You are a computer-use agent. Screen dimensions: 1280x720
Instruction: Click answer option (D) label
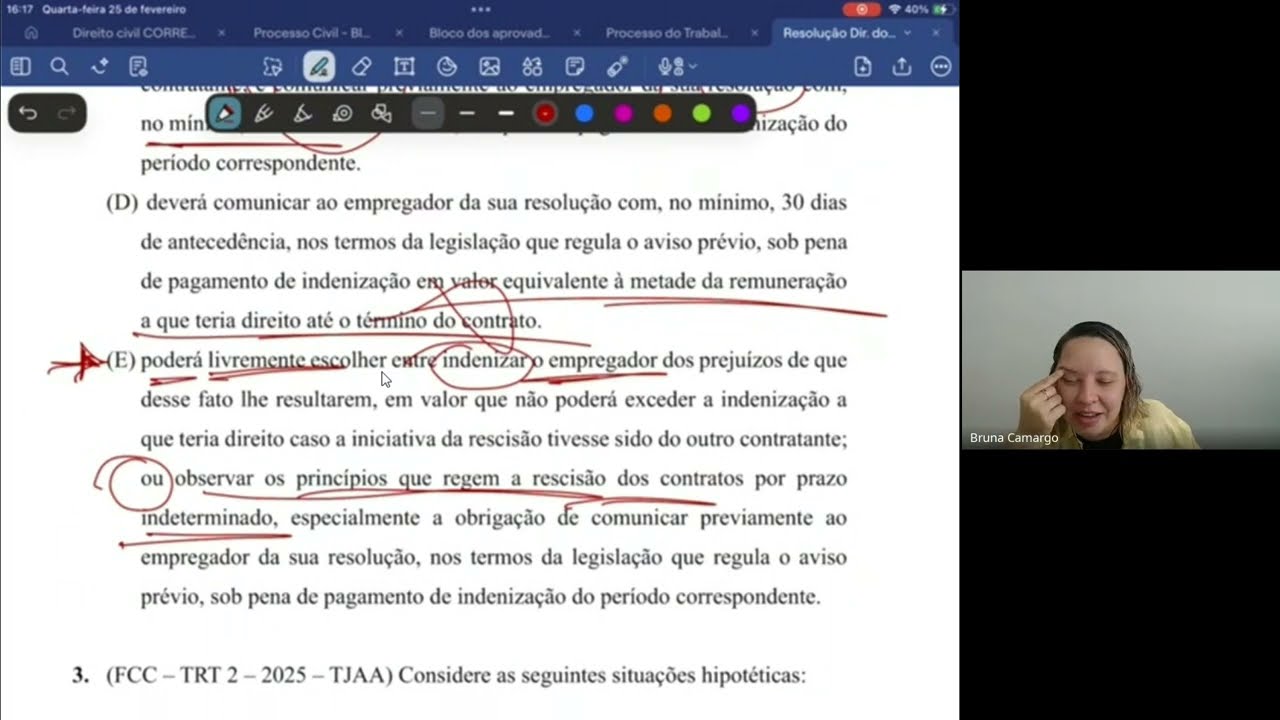121,203
